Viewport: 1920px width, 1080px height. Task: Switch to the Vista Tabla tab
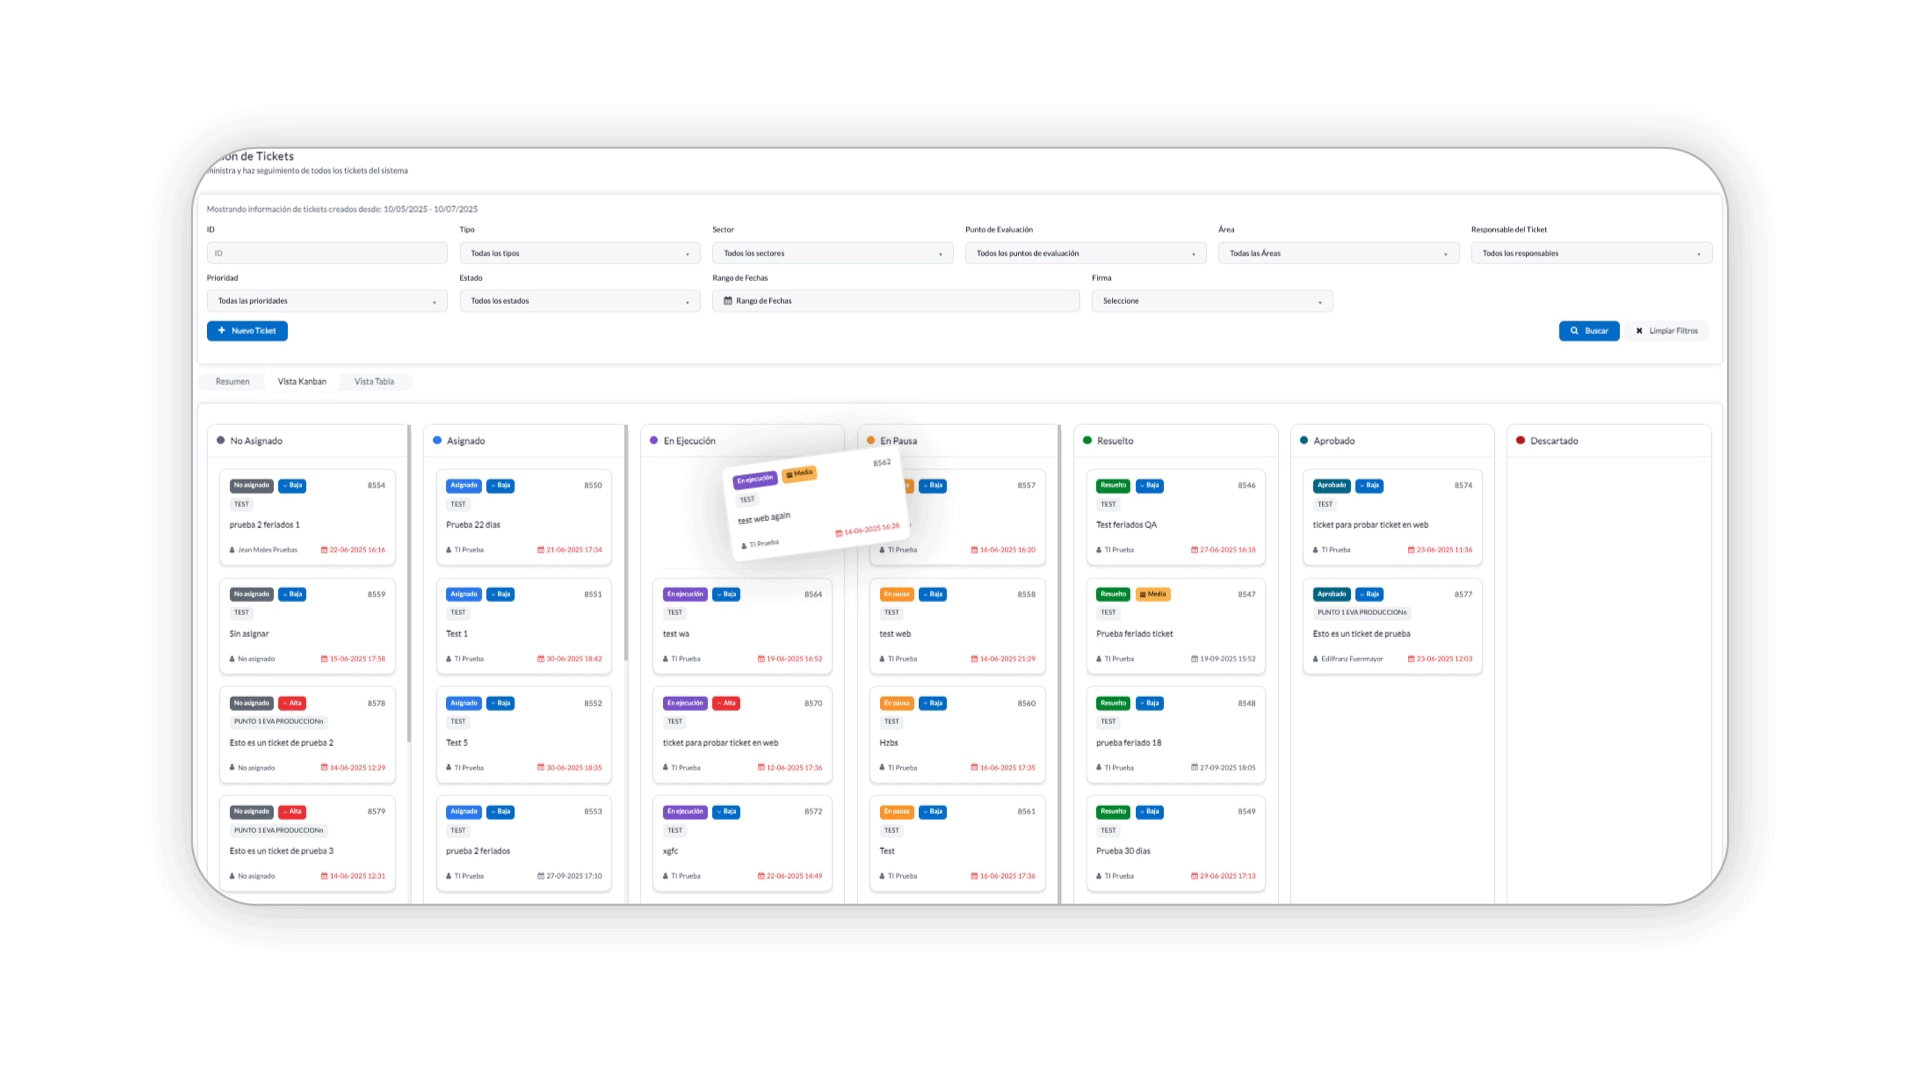[x=374, y=382]
